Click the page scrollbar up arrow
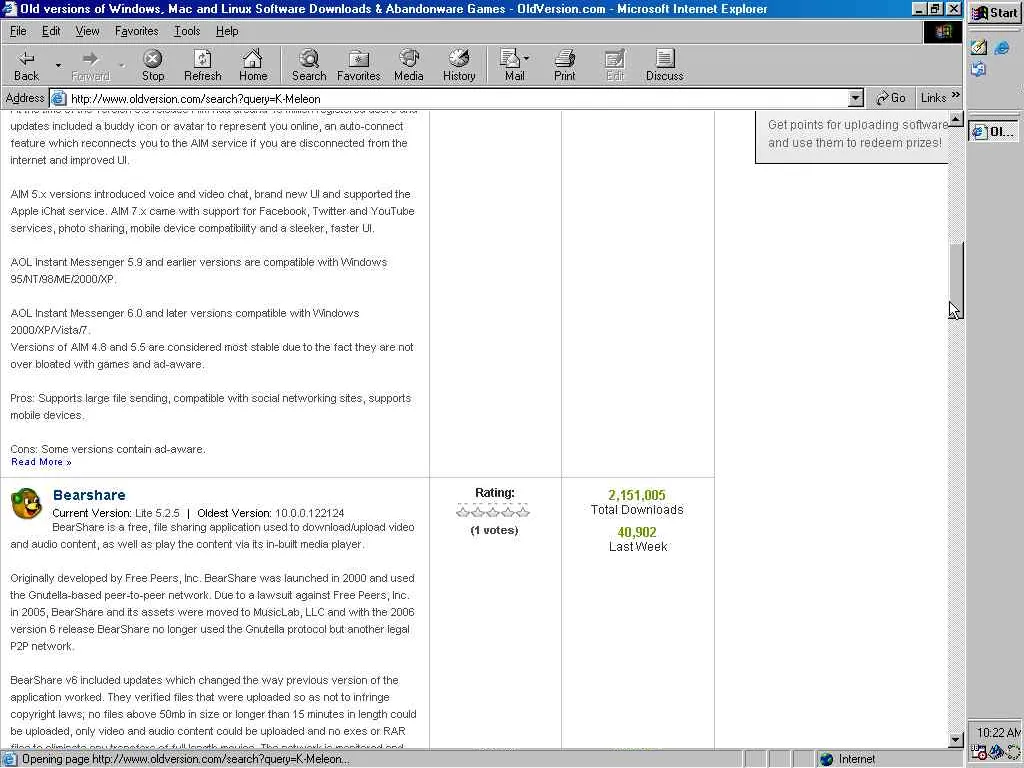This screenshot has height=768, width=1024. tap(956, 119)
